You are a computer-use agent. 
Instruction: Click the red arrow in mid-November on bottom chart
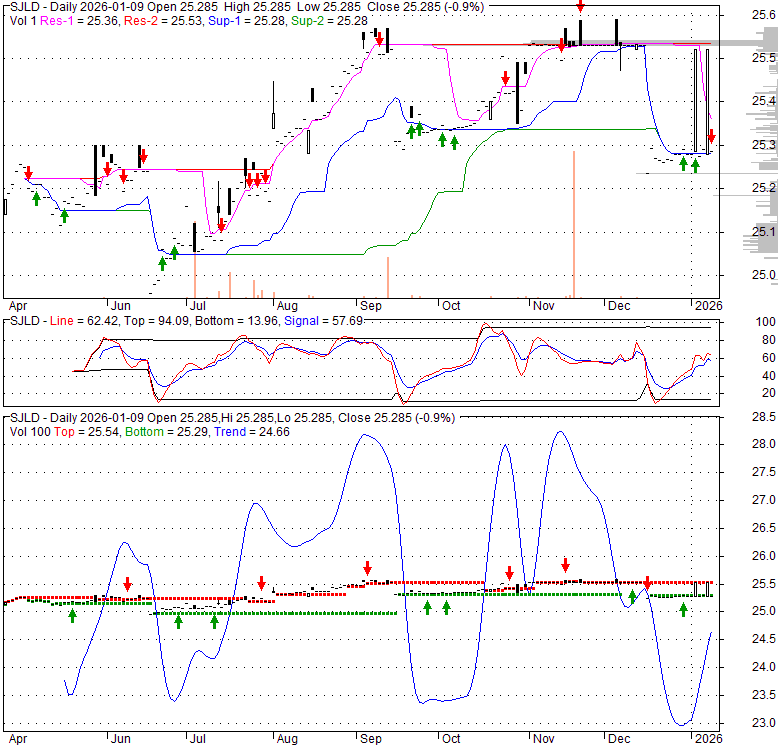[x=565, y=564]
